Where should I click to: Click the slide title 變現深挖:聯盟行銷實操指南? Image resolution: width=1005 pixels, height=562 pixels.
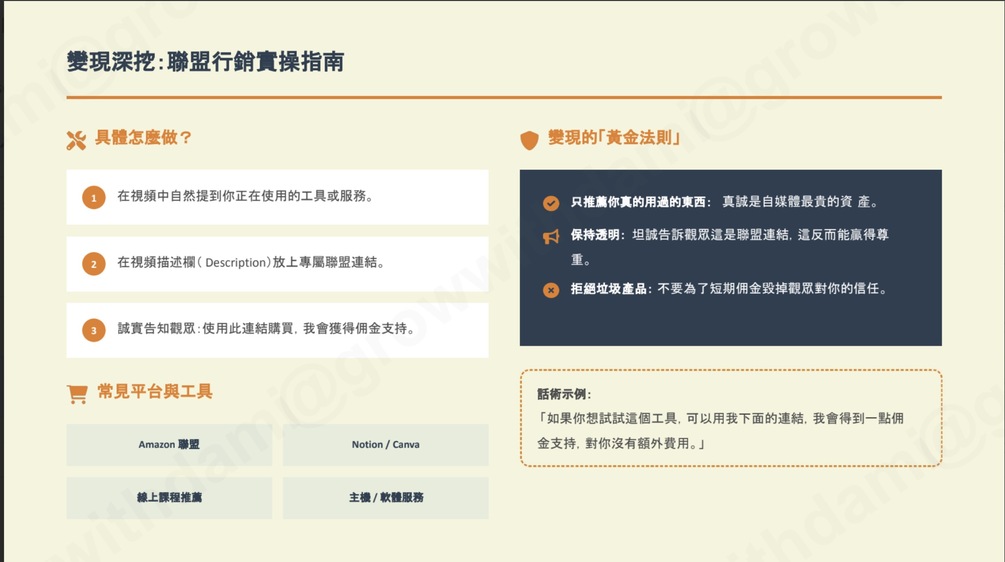coord(205,62)
